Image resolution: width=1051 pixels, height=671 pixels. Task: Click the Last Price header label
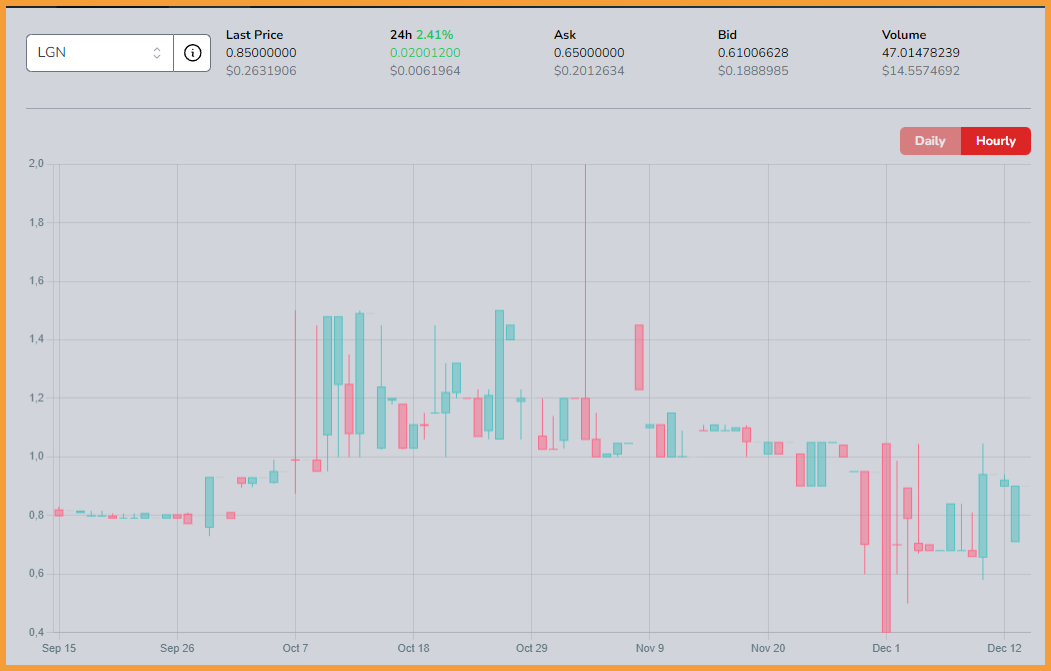click(254, 35)
